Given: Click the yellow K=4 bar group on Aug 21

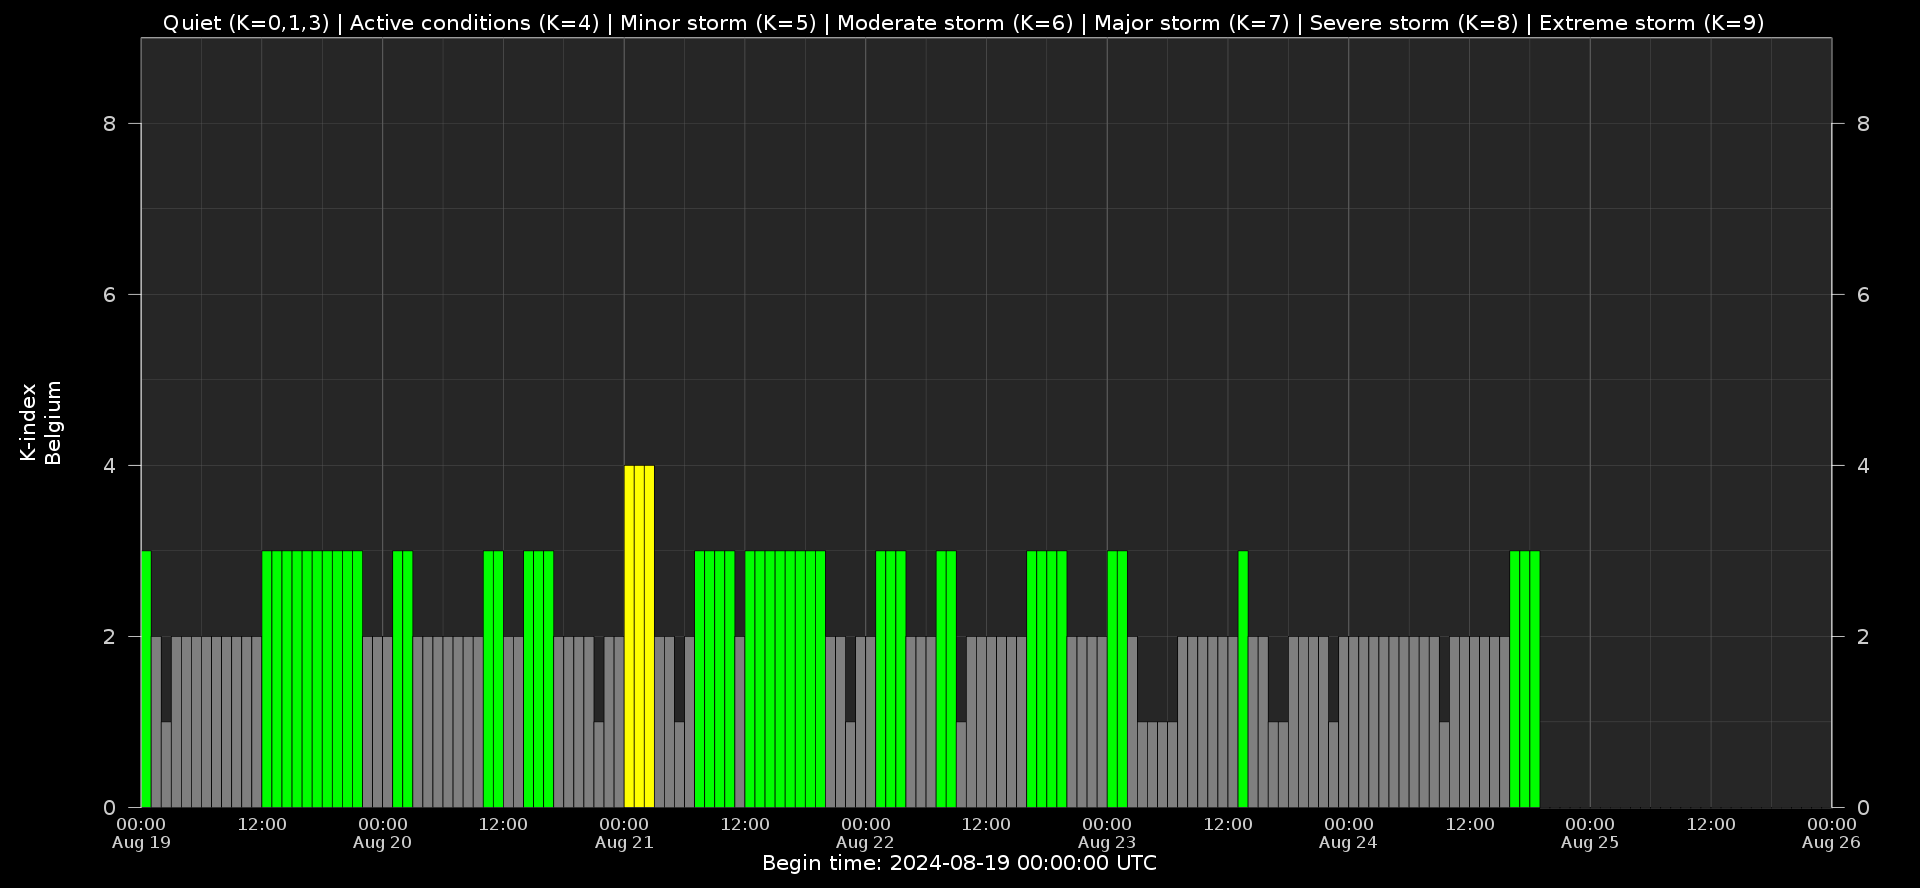Looking at the screenshot, I should pos(639,636).
